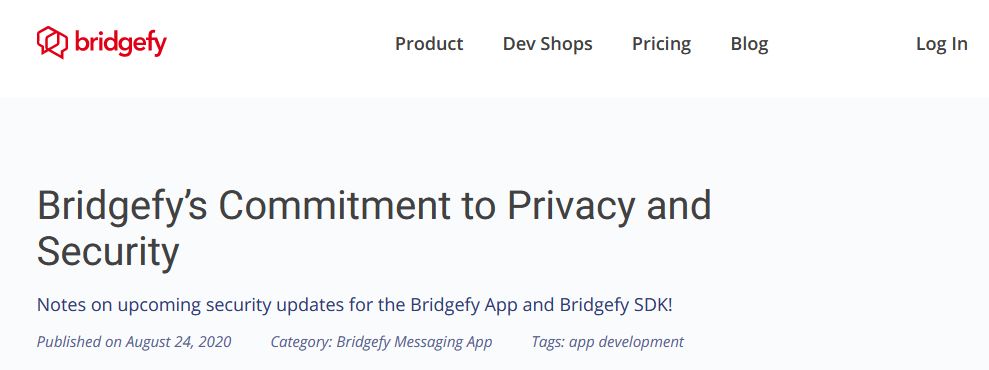Click the 'Category:' label
The width and height of the screenshot is (989, 370).
point(301,342)
